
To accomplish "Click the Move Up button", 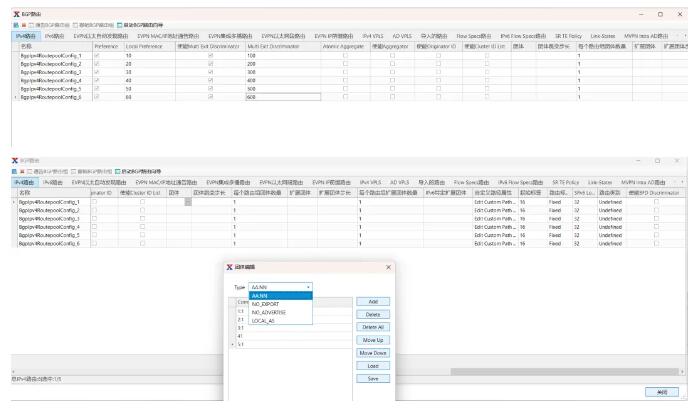I will (372, 340).
